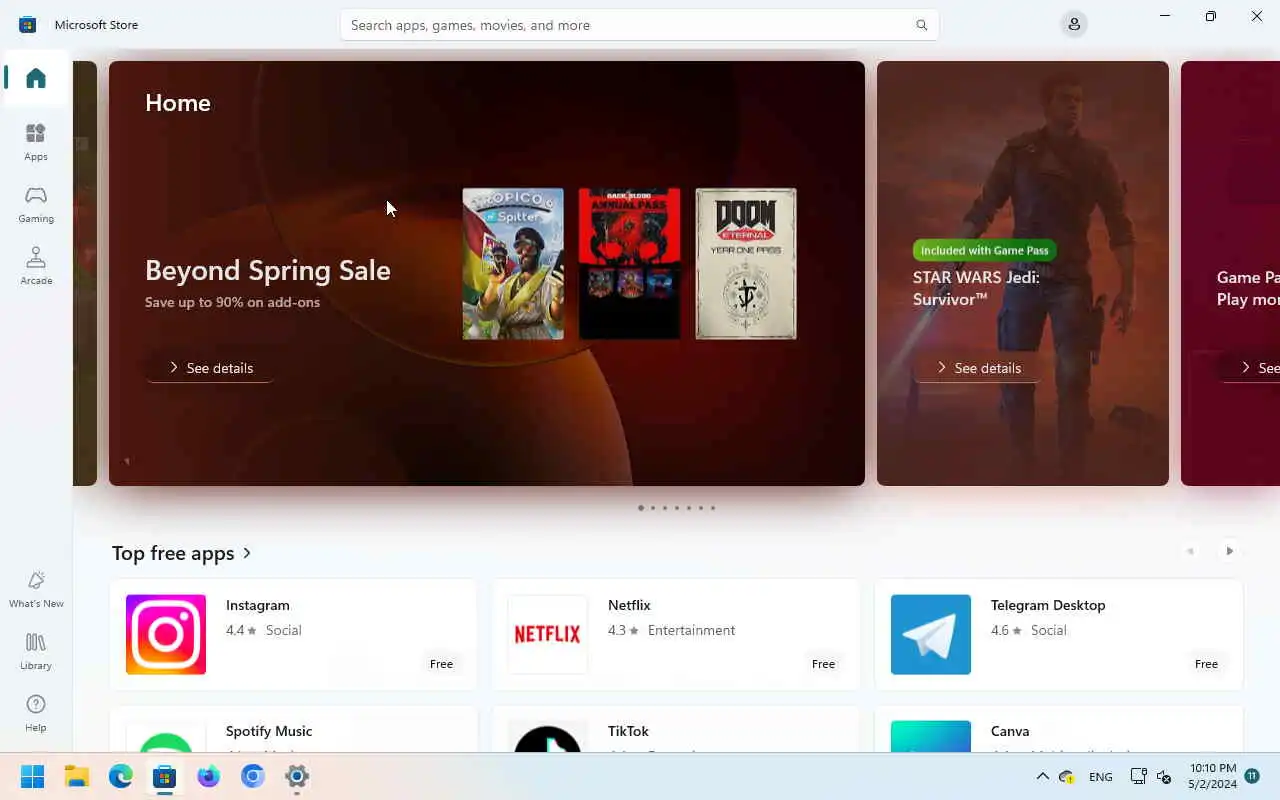
Task: Click the Included with Game Pass badge
Action: point(985,251)
